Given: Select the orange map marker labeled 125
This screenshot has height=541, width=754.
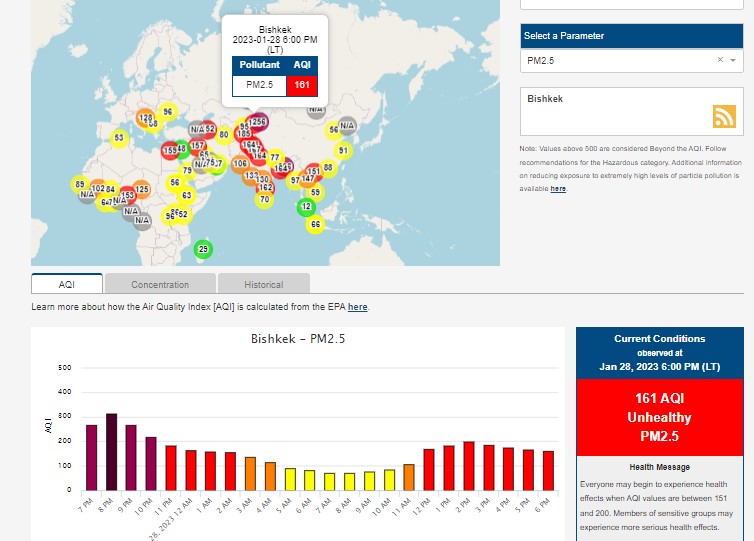Looking at the screenshot, I should point(141,189).
